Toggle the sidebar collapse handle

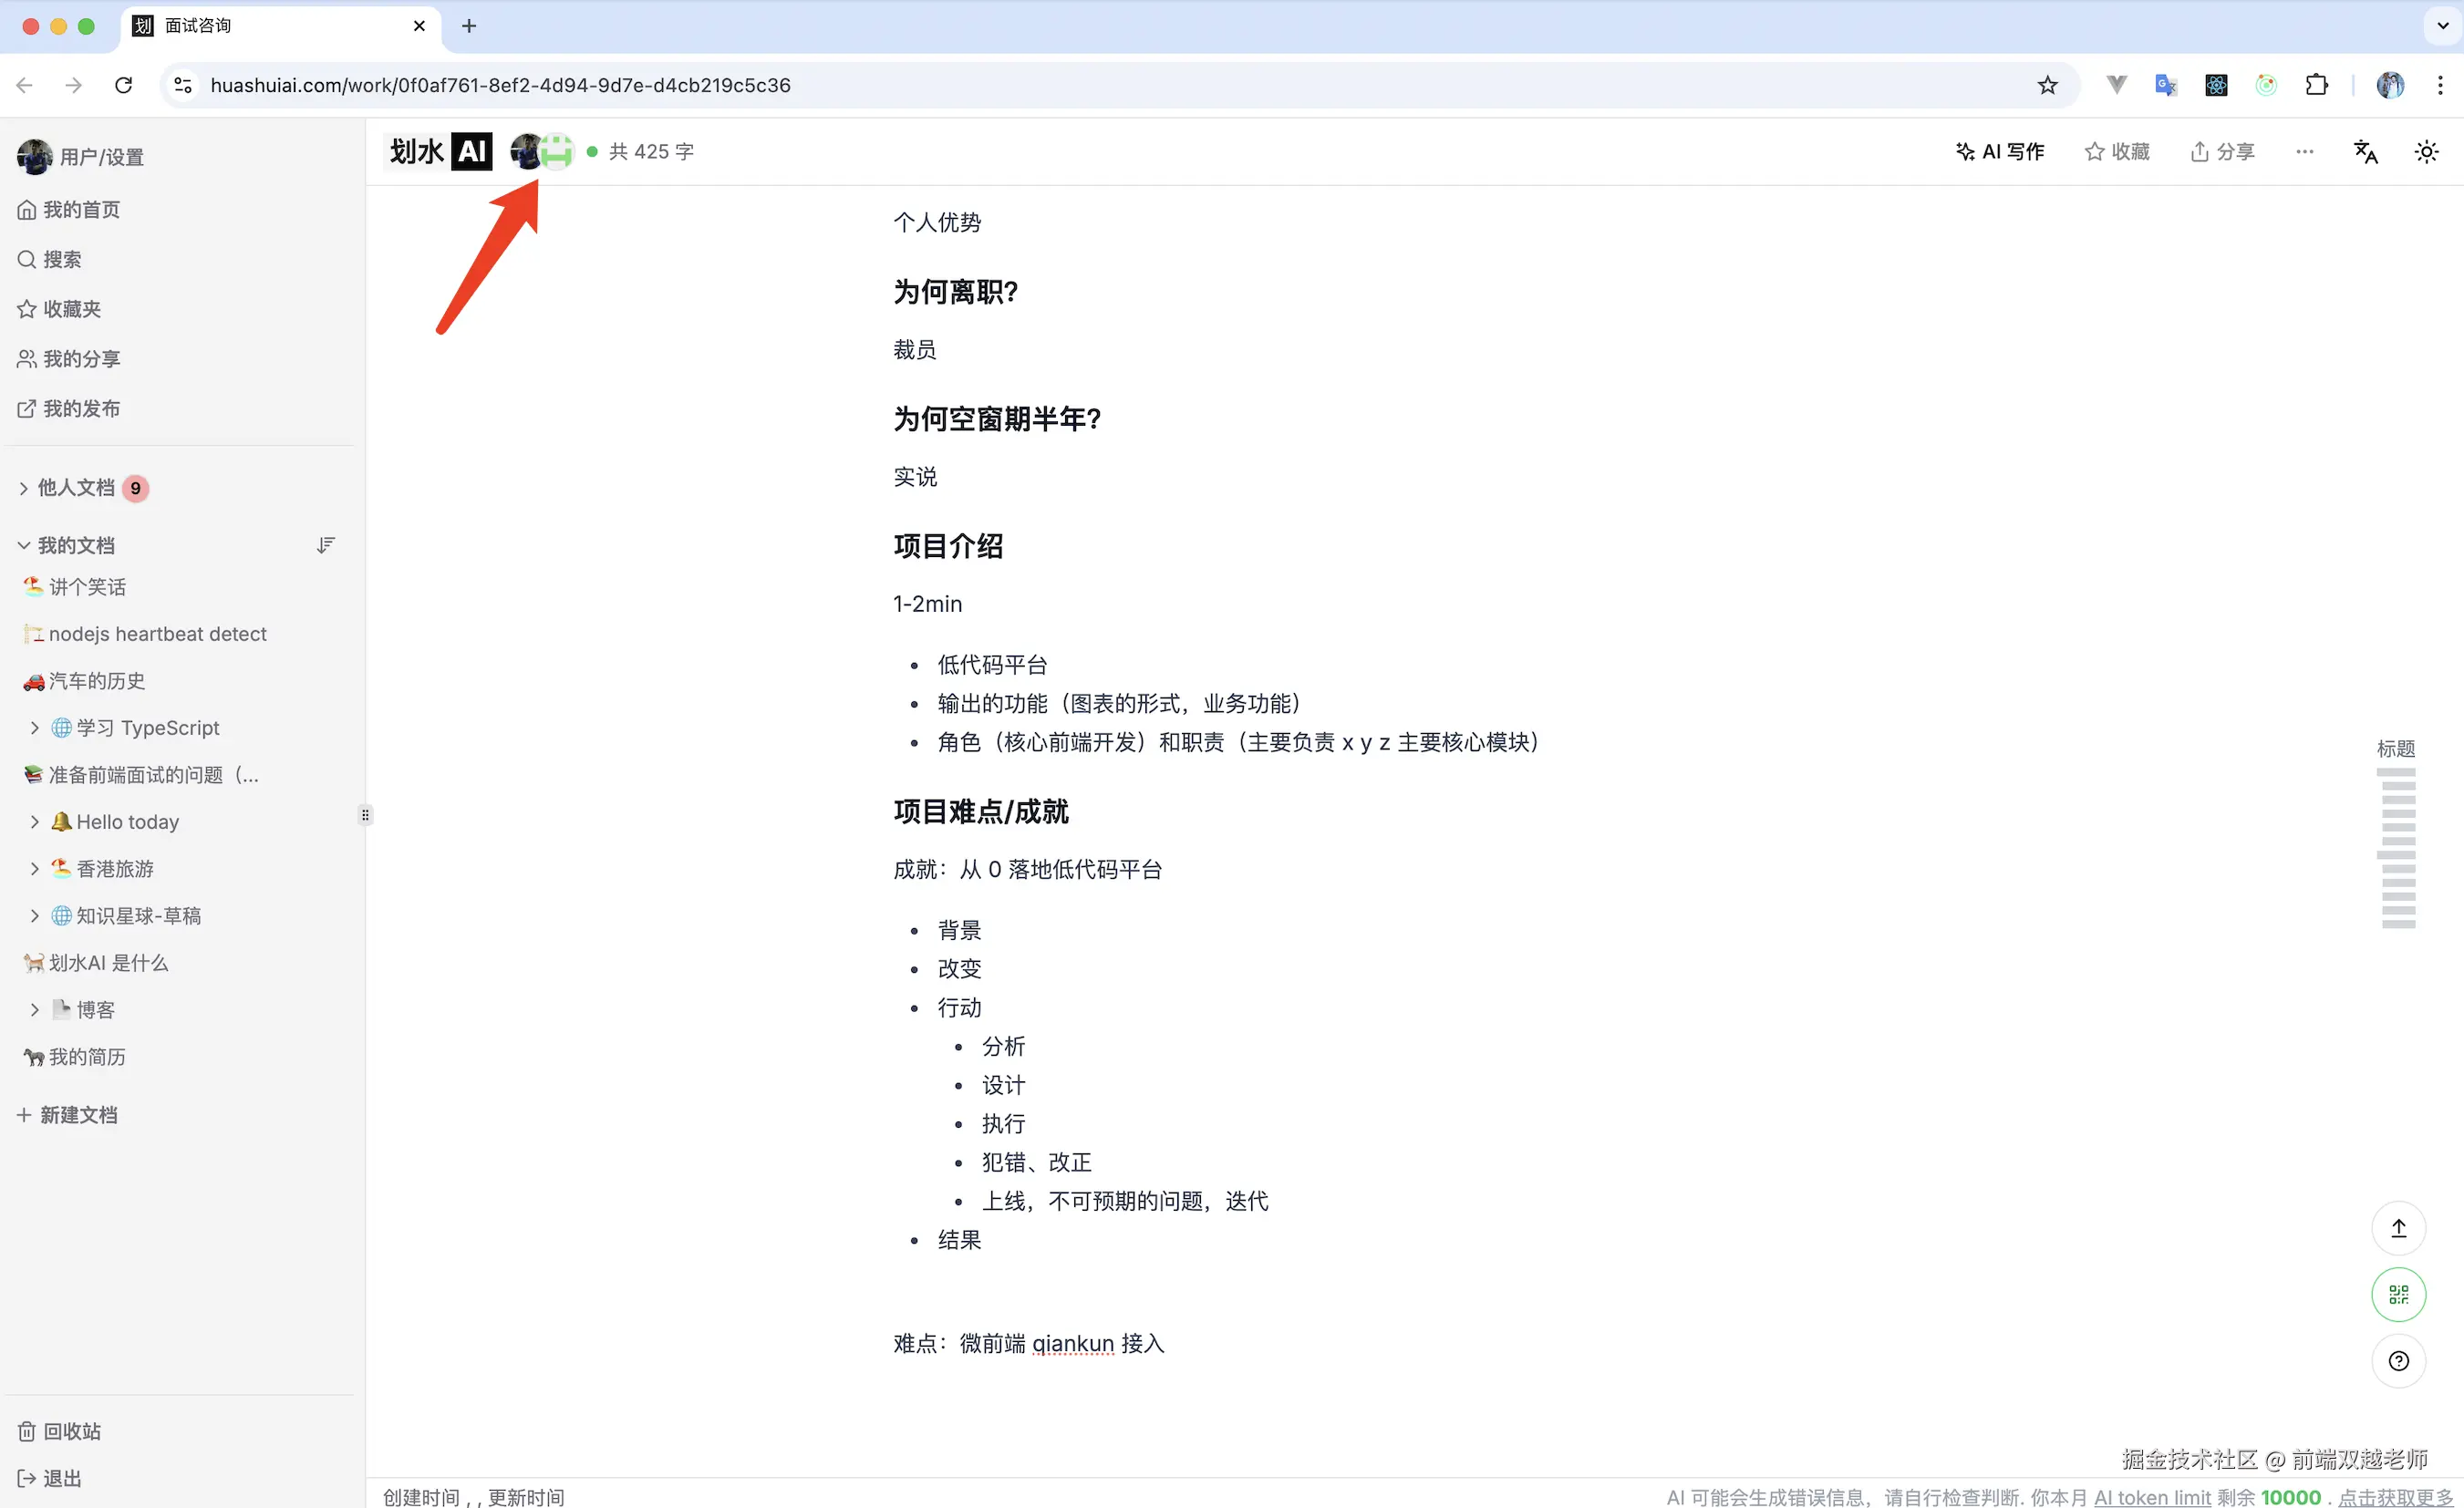[365, 814]
